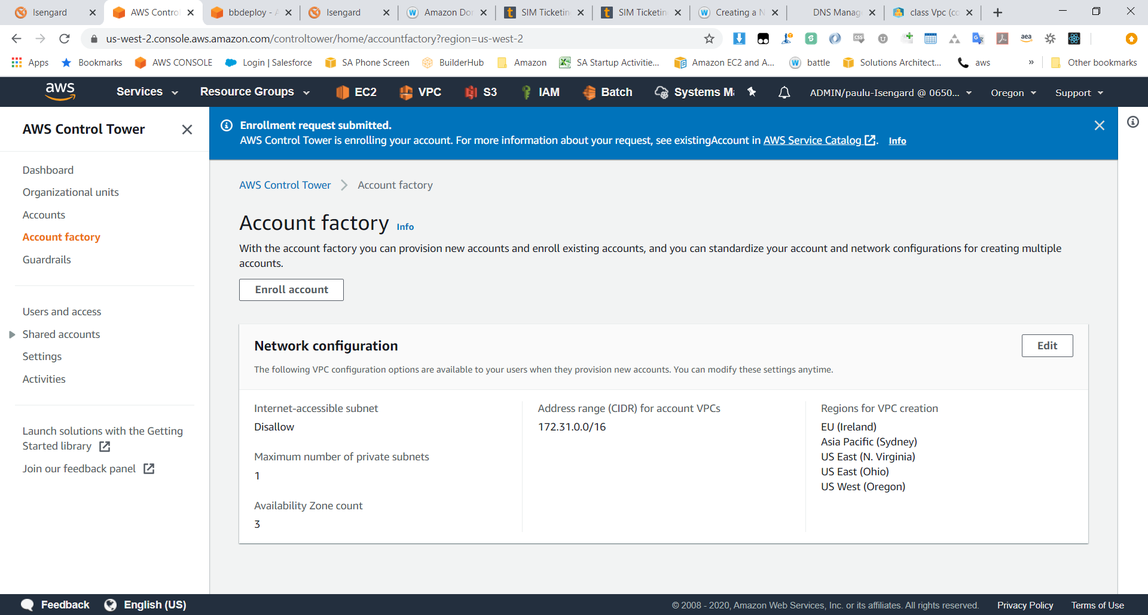The image size is (1148, 615).
Task: Open the Systems Manager shortcut in the navbar
Action: point(694,92)
